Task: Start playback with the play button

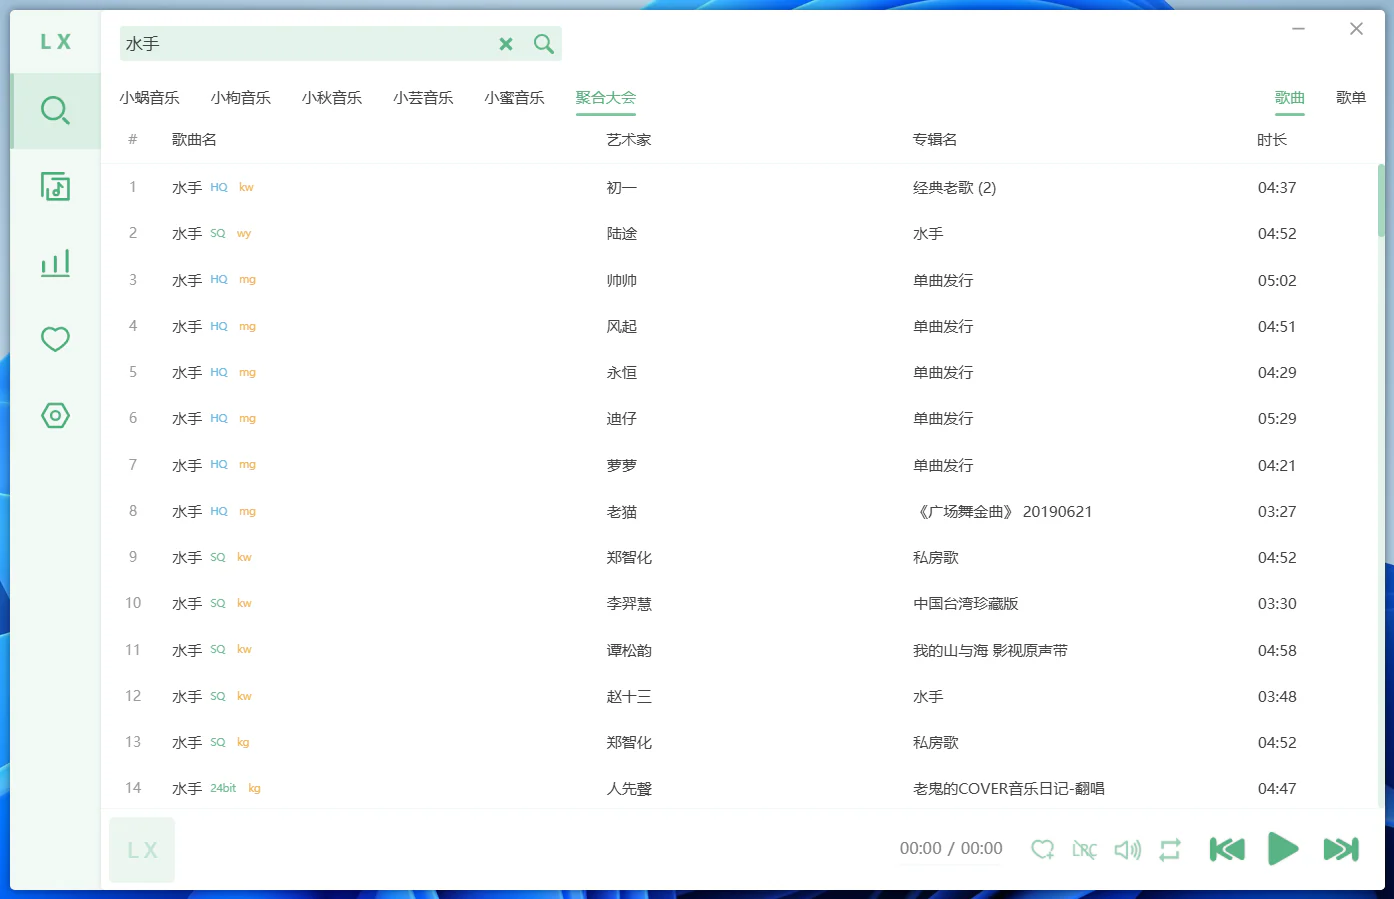Action: [x=1283, y=849]
